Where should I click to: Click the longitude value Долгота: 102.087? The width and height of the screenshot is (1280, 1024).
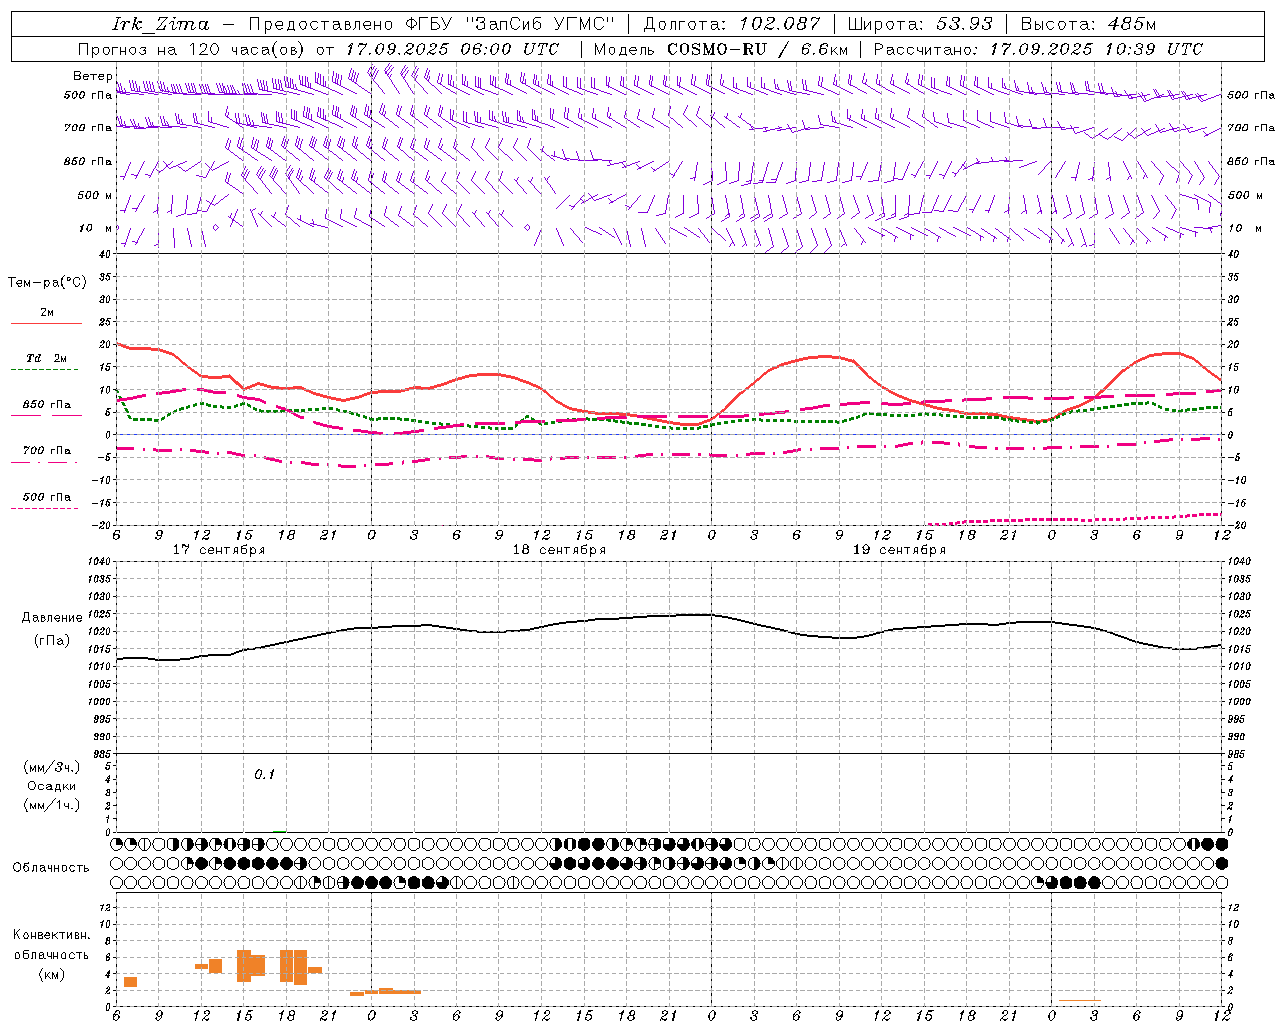click(731, 24)
